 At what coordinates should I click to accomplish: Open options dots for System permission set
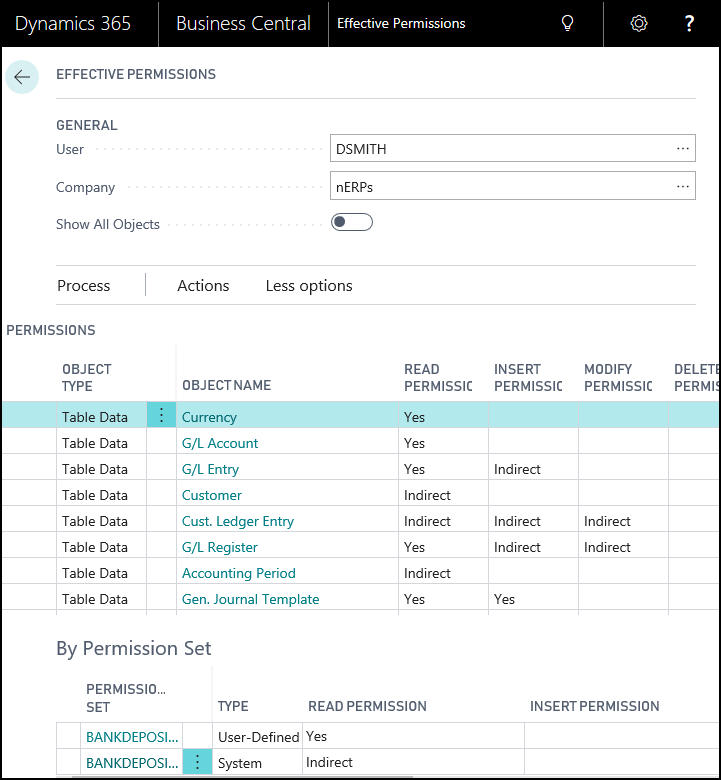[197, 762]
